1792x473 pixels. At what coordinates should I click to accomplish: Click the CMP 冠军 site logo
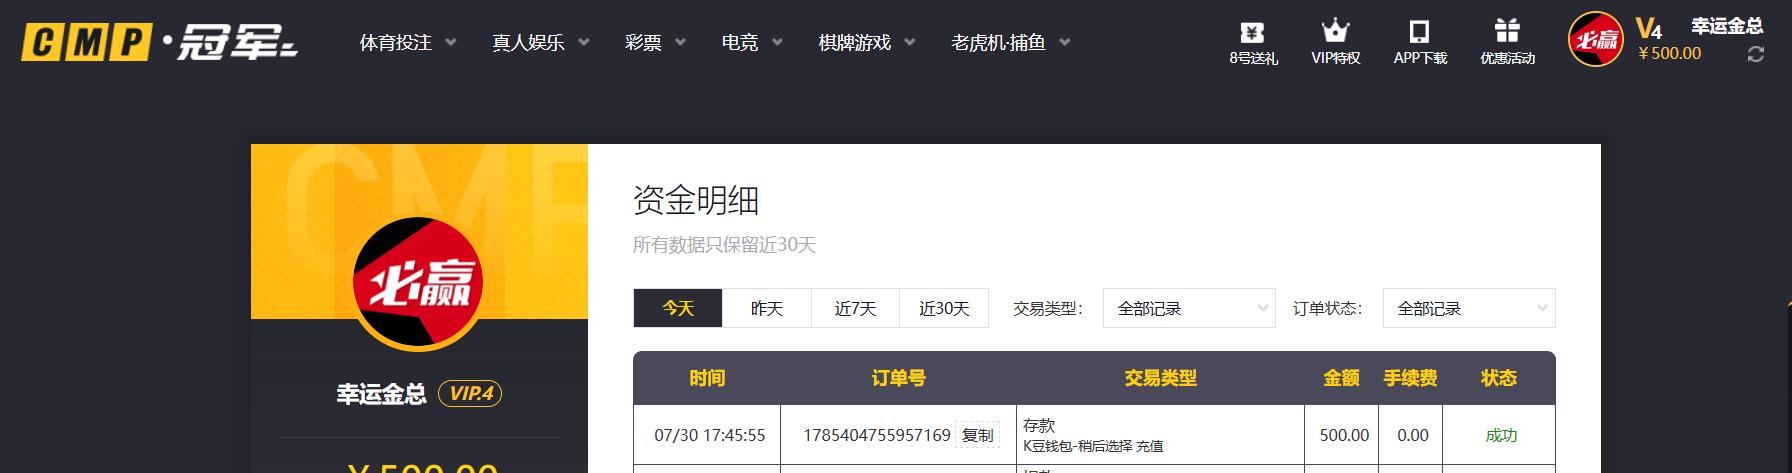click(160, 43)
